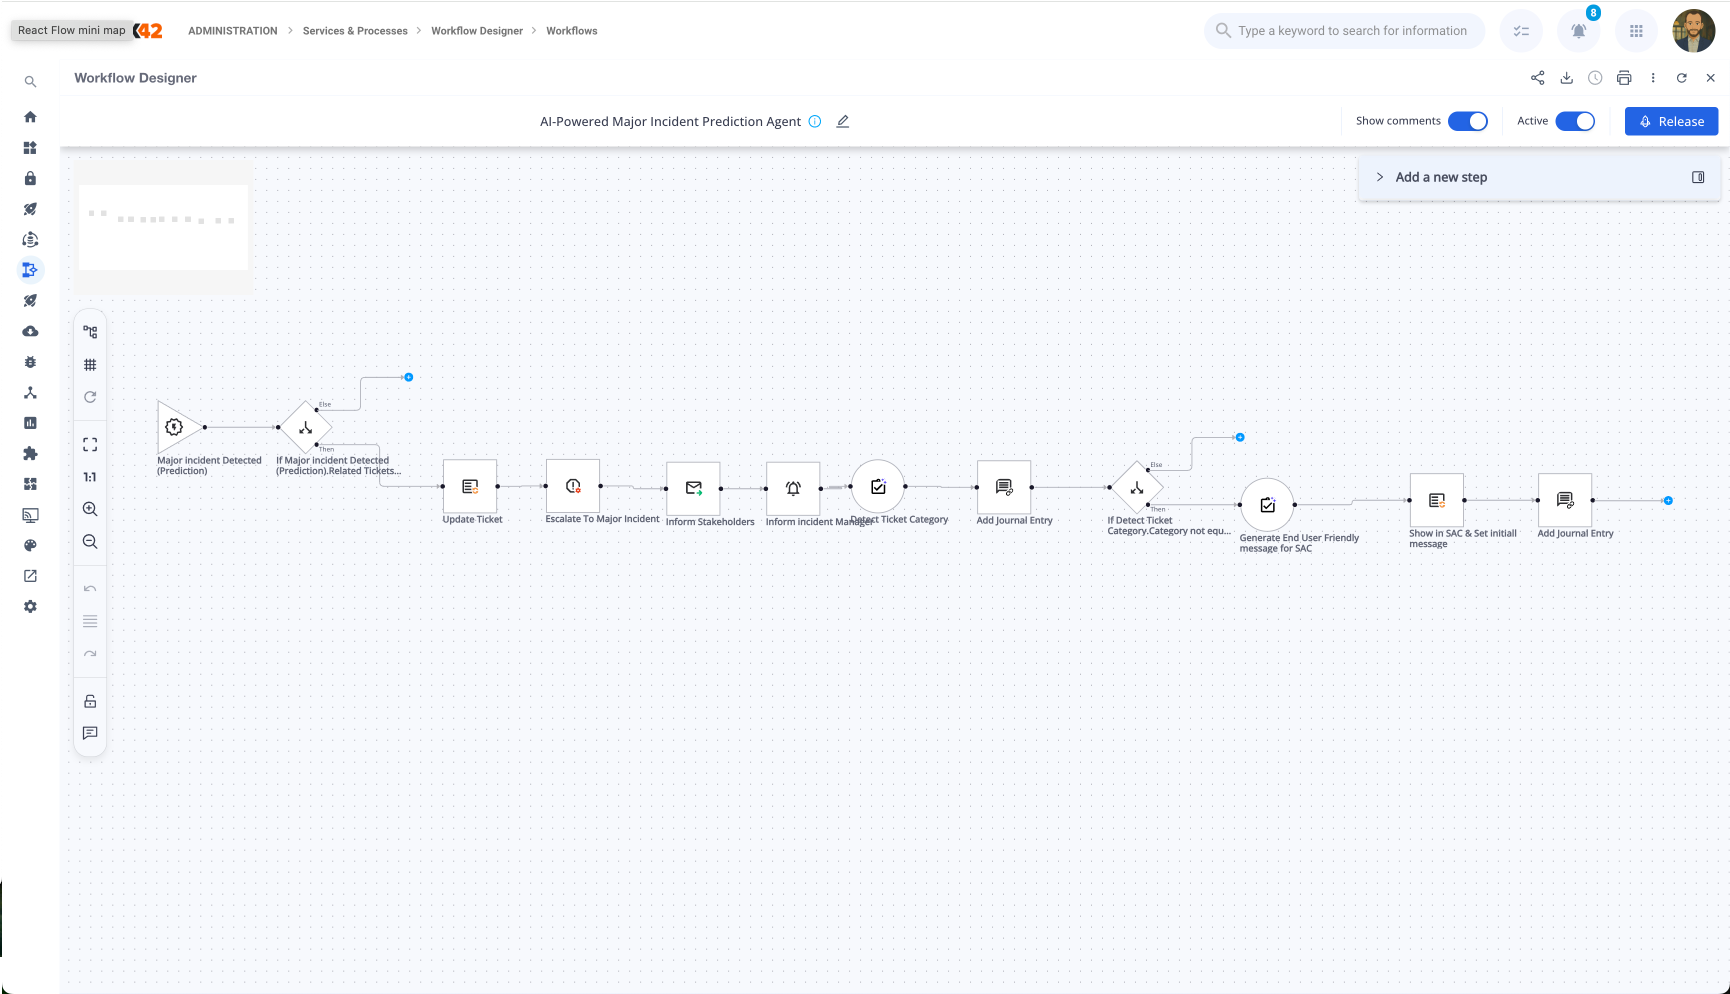Open Services & Processes breadcrumb
Image resolution: width=1730 pixels, height=994 pixels.
tap(355, 31)
